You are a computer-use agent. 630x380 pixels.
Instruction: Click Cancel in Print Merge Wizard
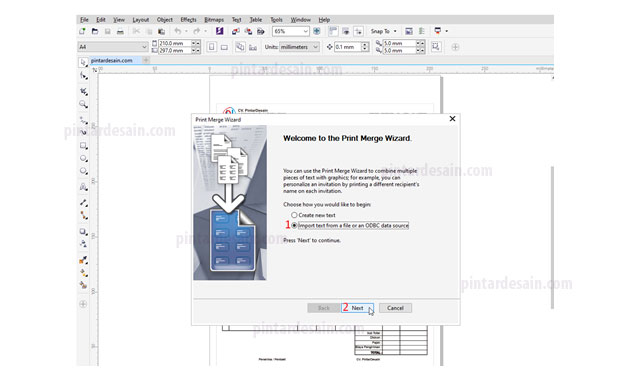tap(395, 308)
